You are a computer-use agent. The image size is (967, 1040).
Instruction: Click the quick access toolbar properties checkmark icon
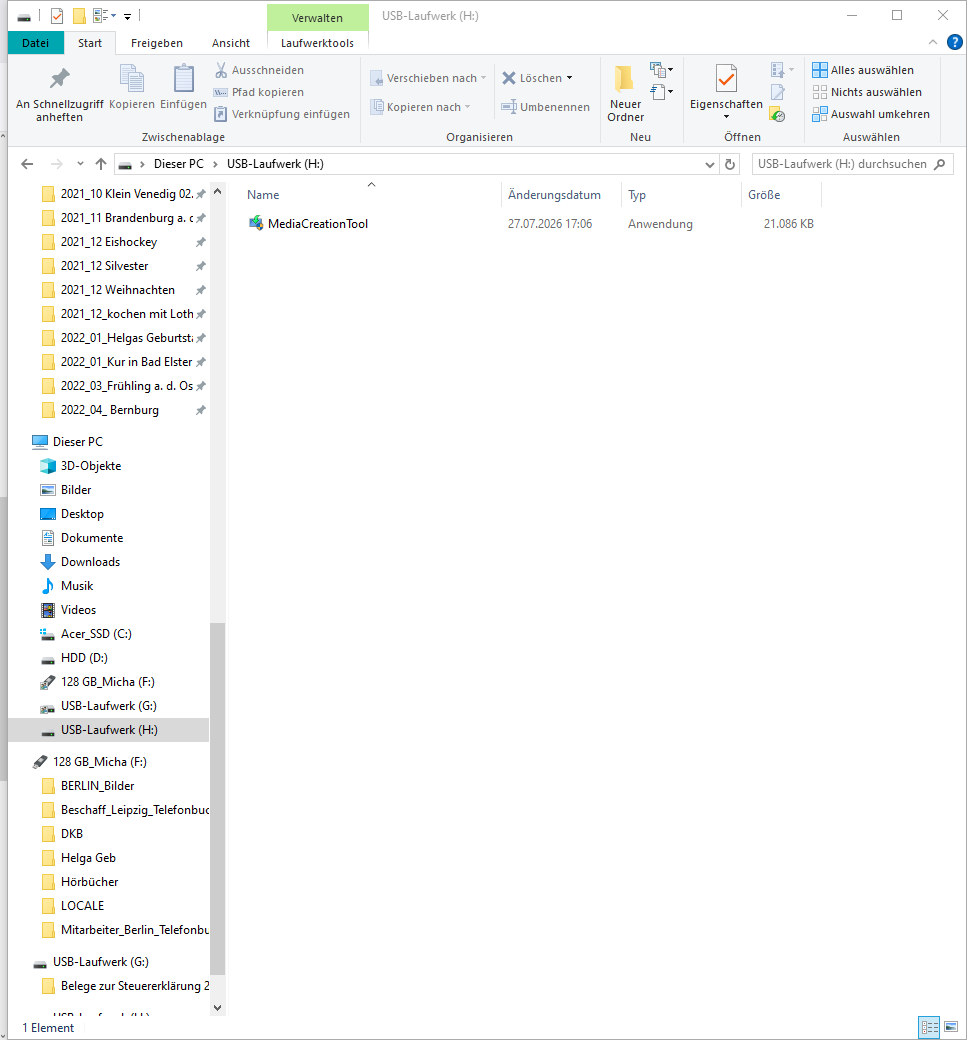pos(57,16)
